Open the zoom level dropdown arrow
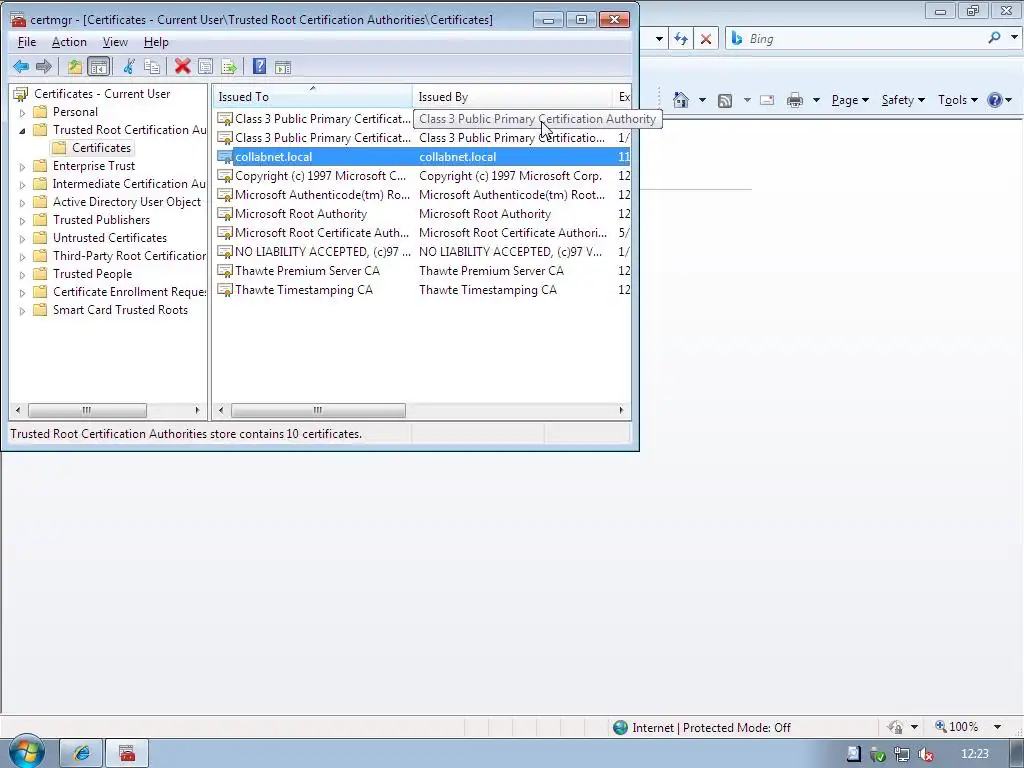This screenshot has height=768, width=1024. tap(997, 727)
